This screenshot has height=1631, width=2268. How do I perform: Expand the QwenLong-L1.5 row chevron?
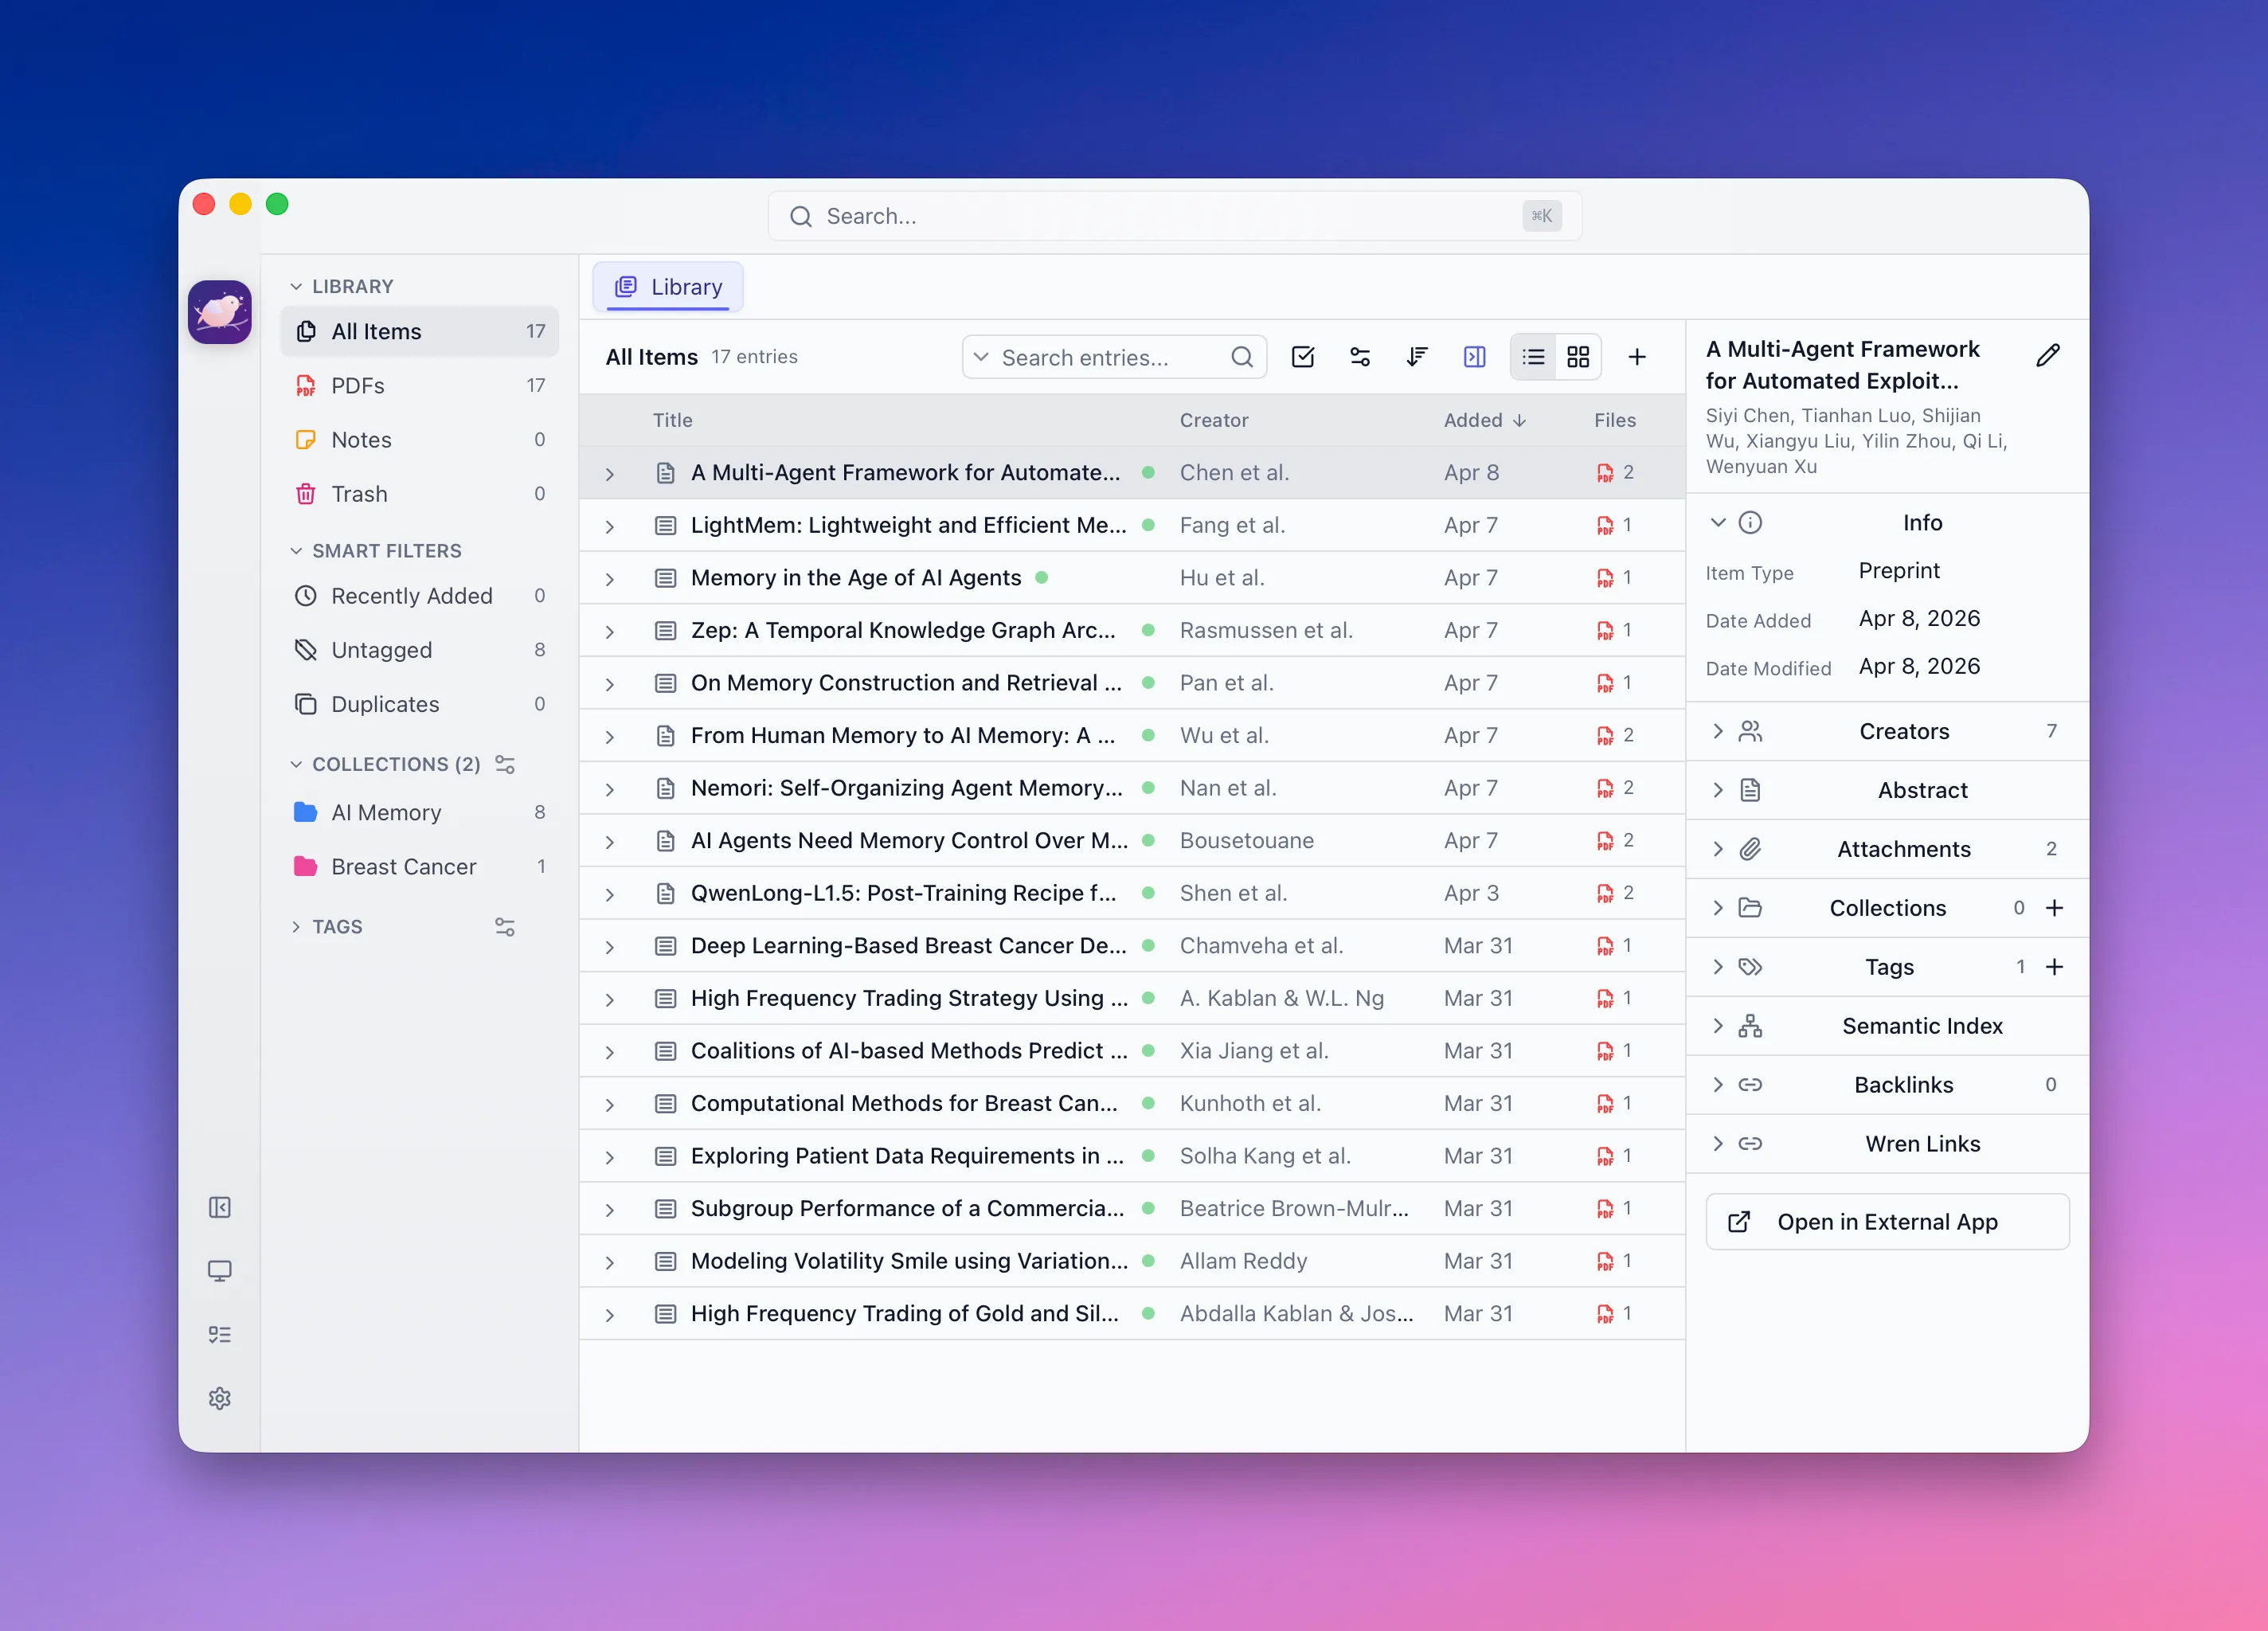(609, 895)
